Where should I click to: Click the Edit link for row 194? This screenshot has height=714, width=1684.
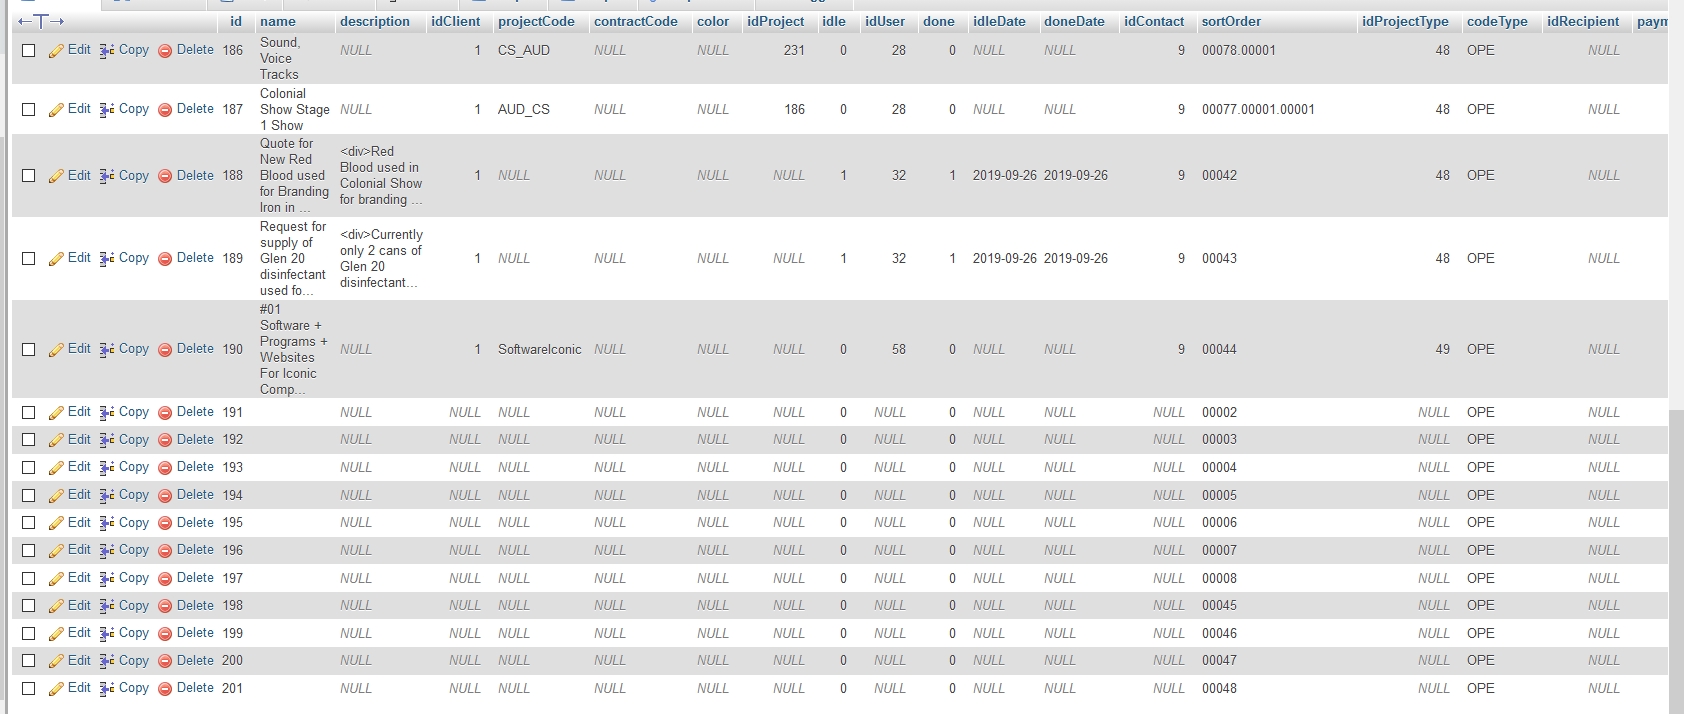(x=79, y=495)
